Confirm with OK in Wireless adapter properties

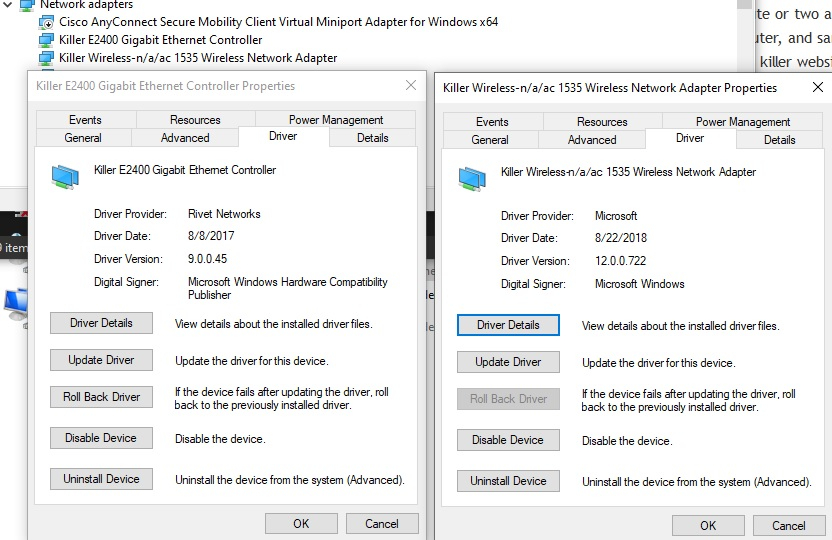click(x=708, y=526)
